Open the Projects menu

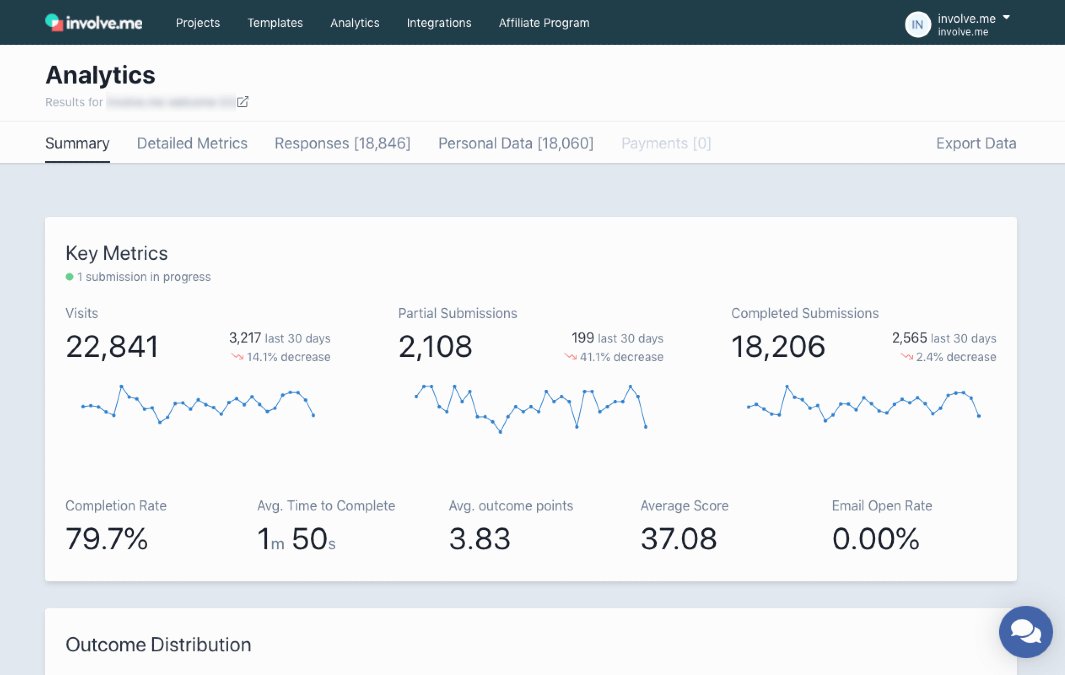[198, 23]
